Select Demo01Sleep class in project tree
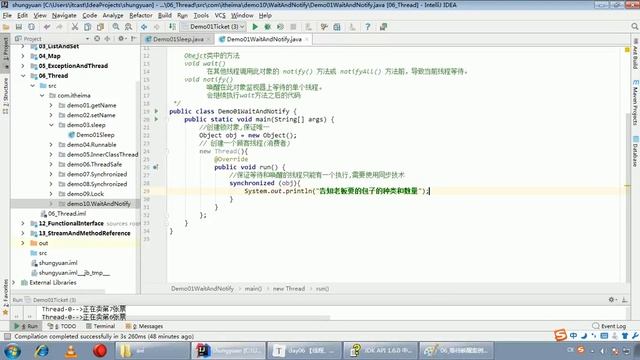 (91, 135)
